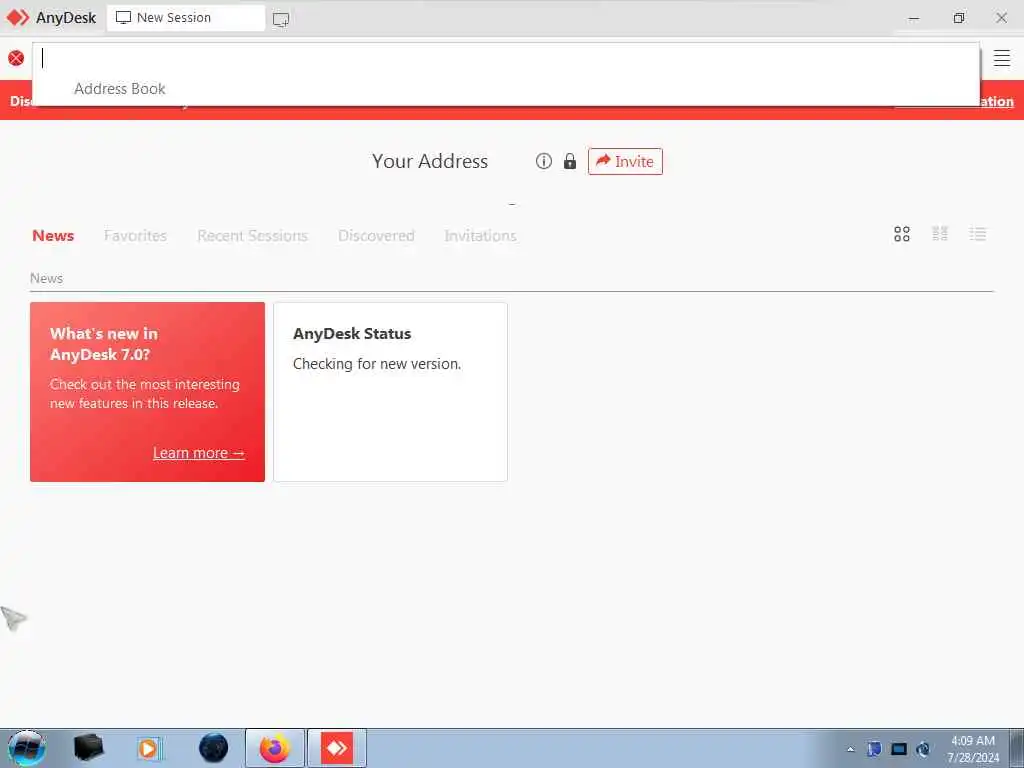The width and height of the screenshot is (1024, 768).
Task: Open the What's new in AnyDesk 7.0 card
Action: (x=148, y=392)
